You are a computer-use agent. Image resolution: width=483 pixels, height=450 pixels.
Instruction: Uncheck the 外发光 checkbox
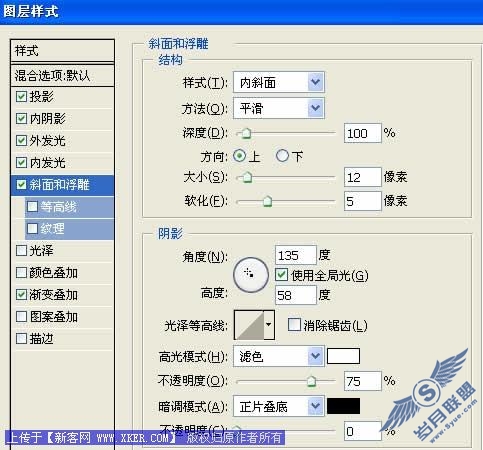click(21, 141)
